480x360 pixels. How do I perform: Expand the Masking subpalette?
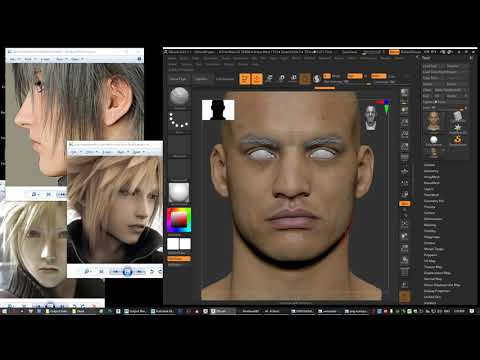pyautogui.click(x=430, y=225)
